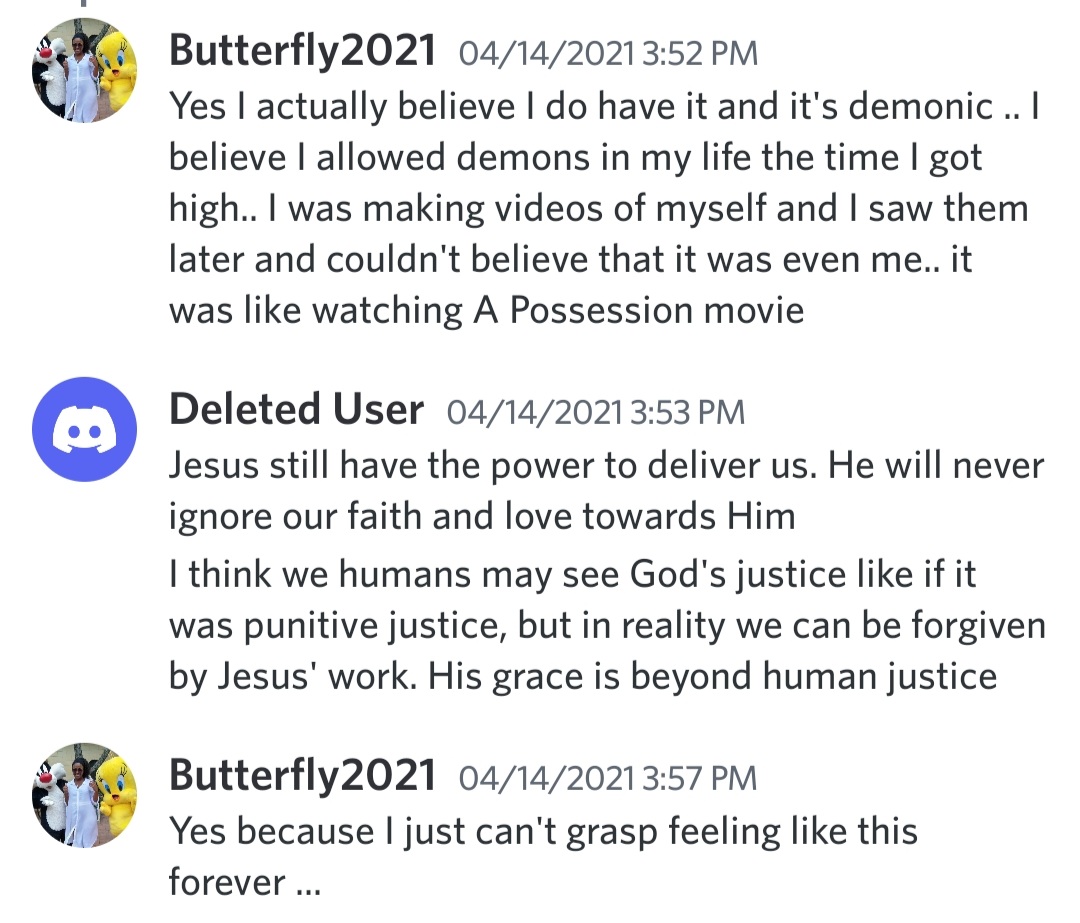Click the 04/14/2021 3:53 PM timestamp
Screen dimensions: 1080x923
[596, 411]
